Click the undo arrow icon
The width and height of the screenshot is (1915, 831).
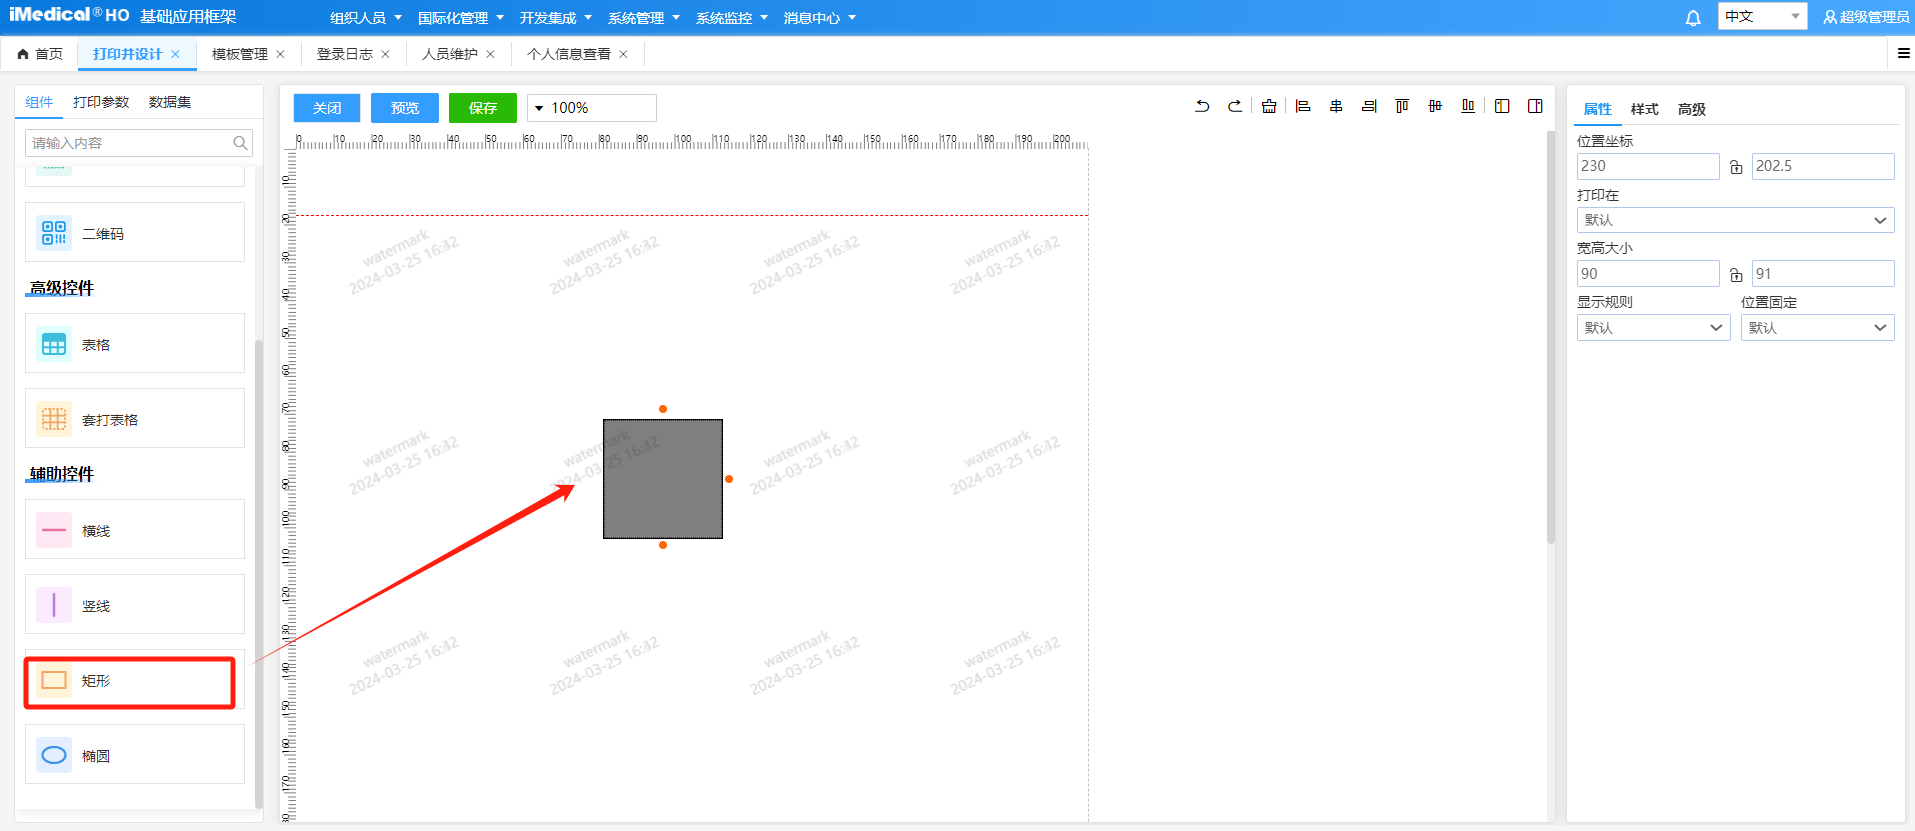[x=1202, y=106]
